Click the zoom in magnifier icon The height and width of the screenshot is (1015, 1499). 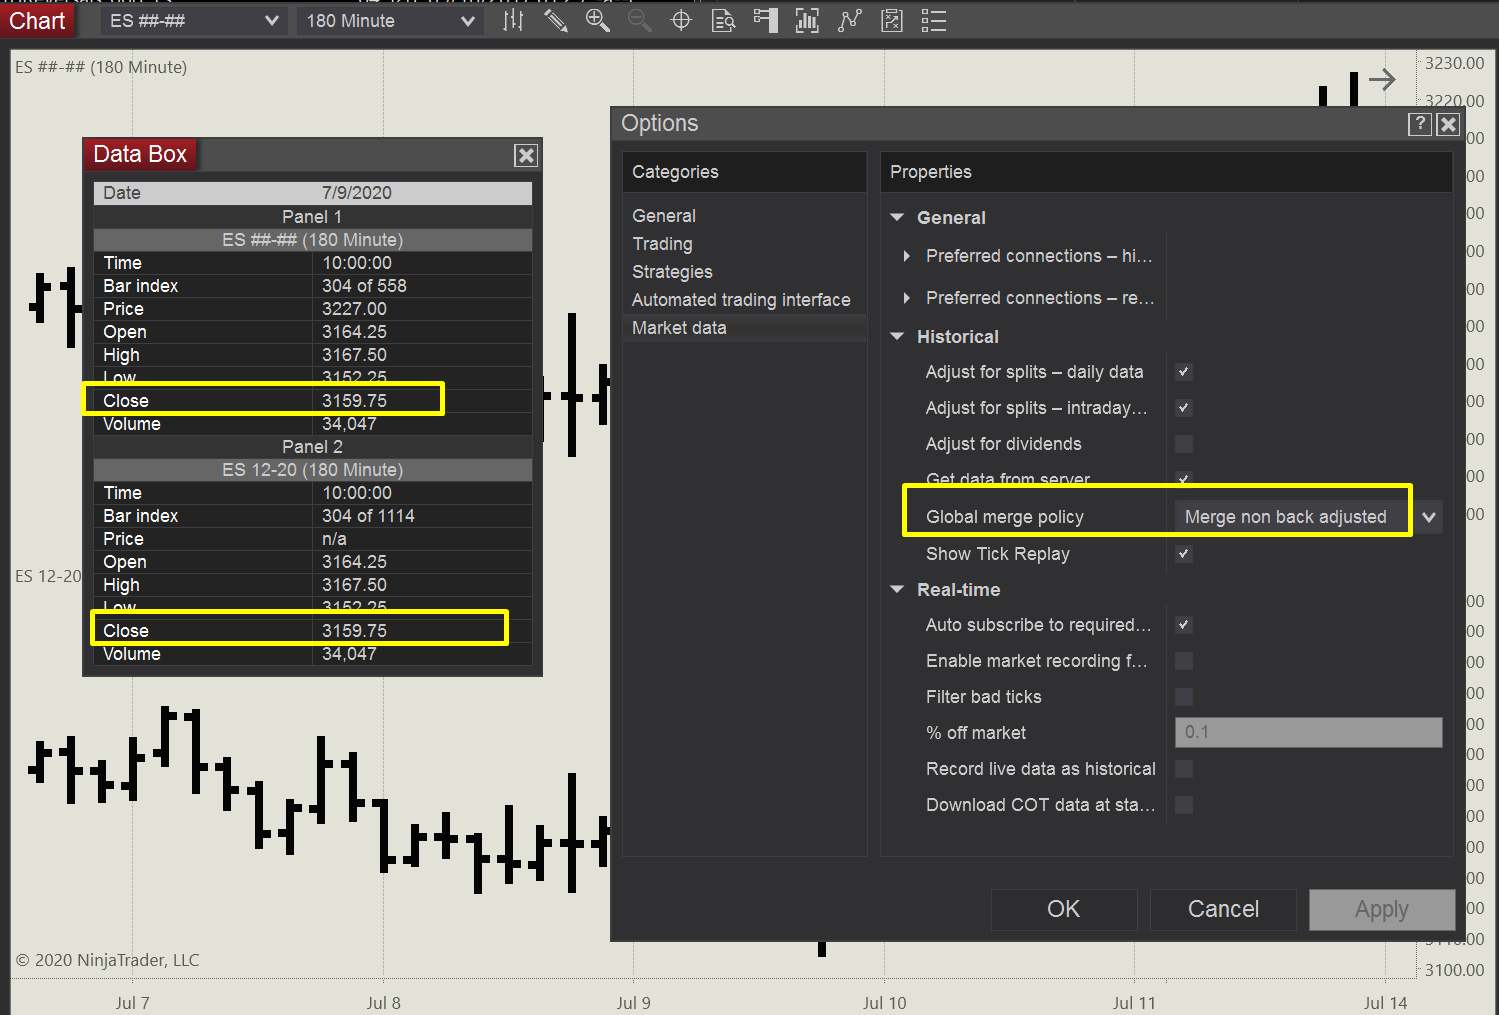(597, 20)
